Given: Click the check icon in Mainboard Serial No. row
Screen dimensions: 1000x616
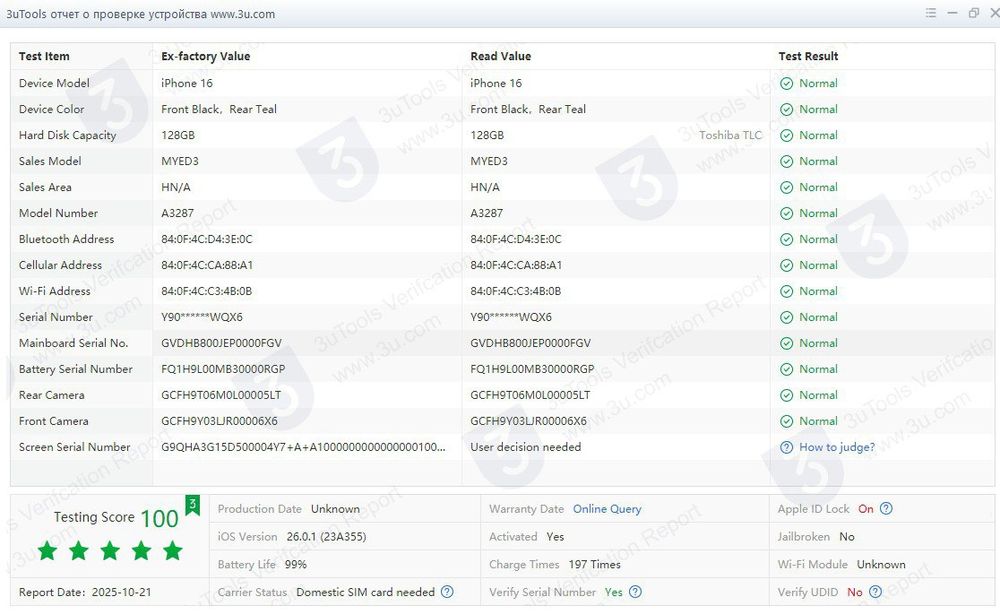Looking at the screenshot, I should coord(786,344).
